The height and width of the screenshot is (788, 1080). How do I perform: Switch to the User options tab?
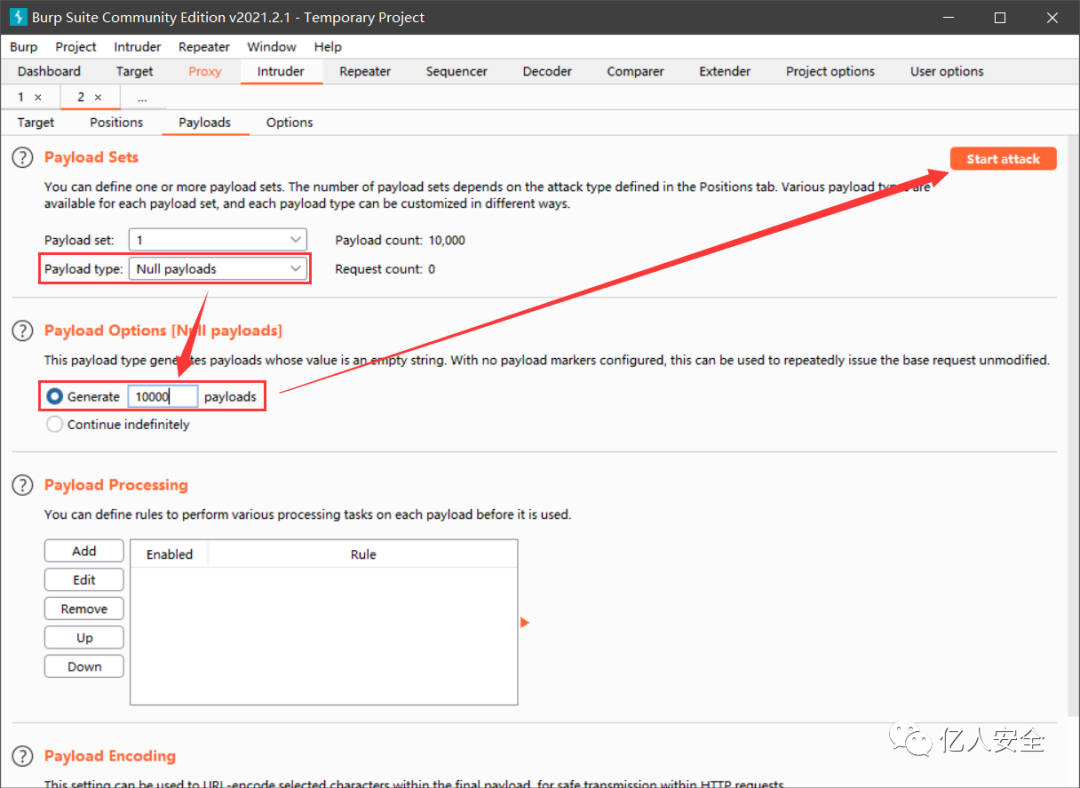pyautogui.click(x=946, y=72)
